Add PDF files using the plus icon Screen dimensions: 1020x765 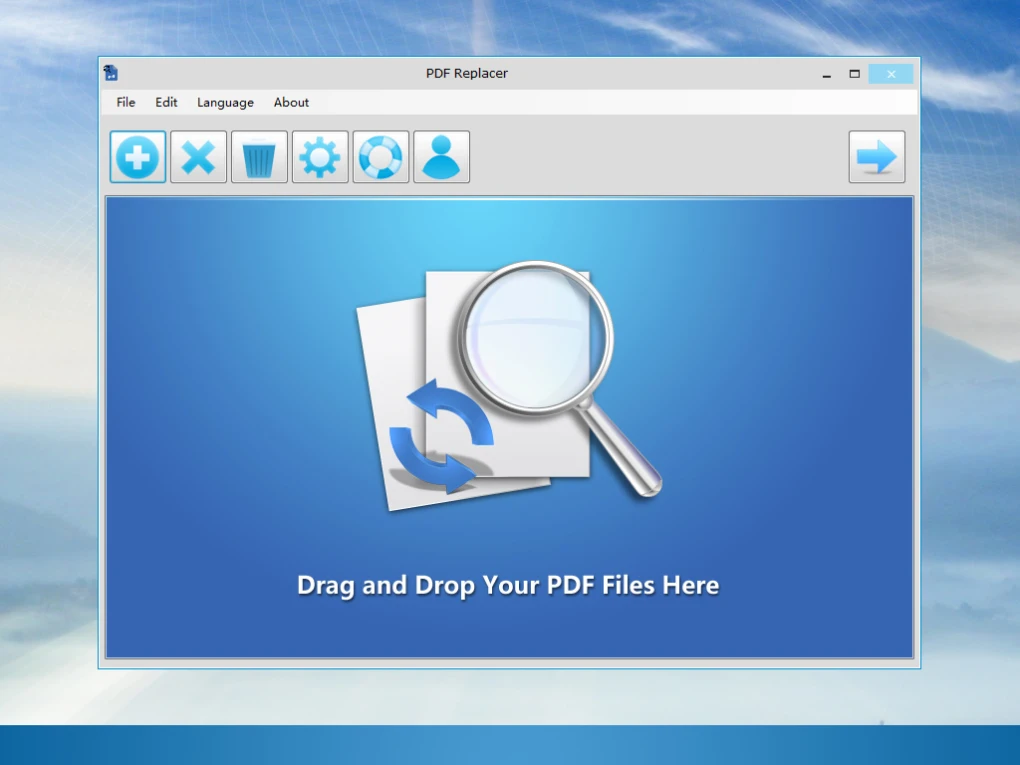(137, 156)
